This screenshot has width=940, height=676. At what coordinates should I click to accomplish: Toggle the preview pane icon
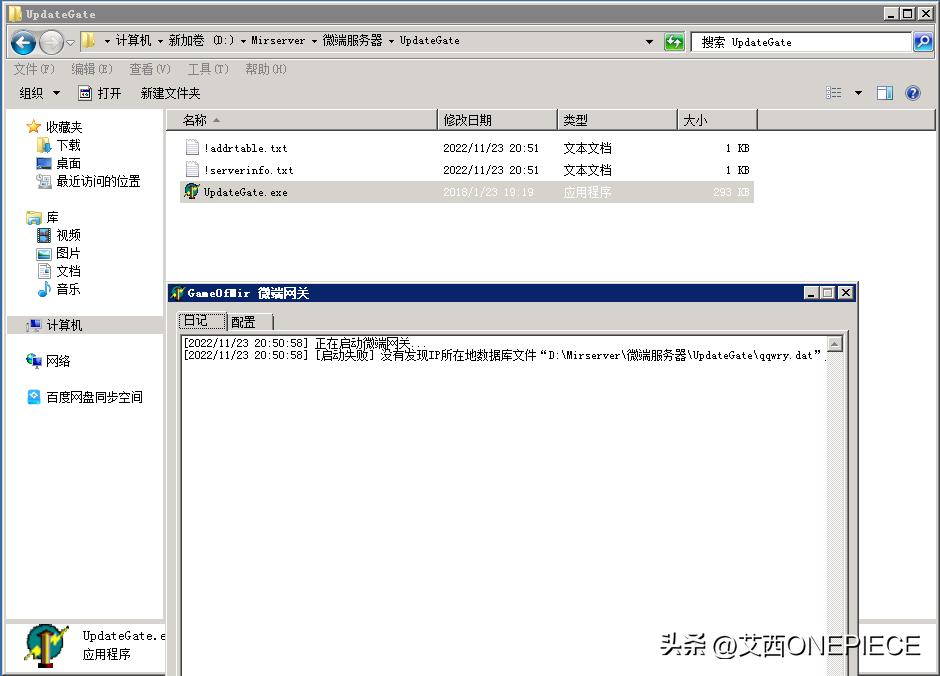click(885, 92)
